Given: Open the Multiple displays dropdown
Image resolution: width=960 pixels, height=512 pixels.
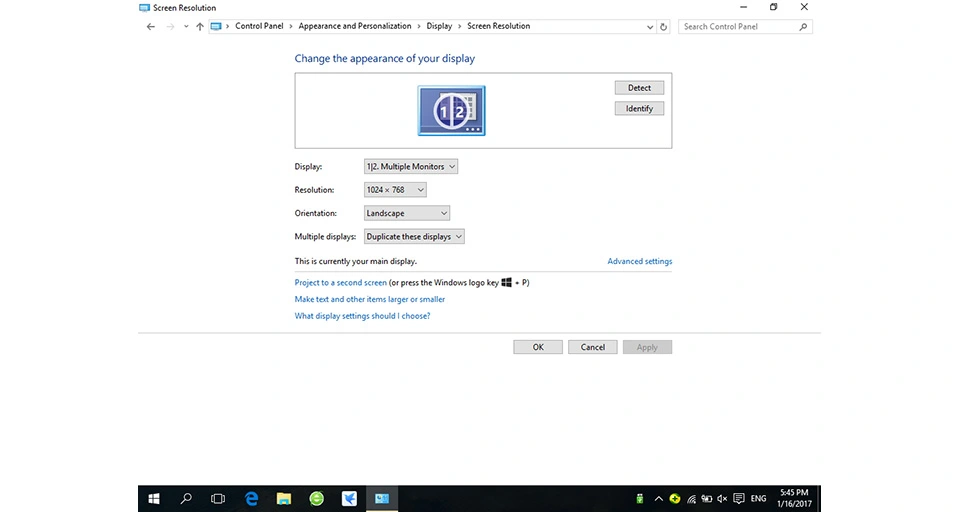Looking at the screenshot, I should coord(414,236).
